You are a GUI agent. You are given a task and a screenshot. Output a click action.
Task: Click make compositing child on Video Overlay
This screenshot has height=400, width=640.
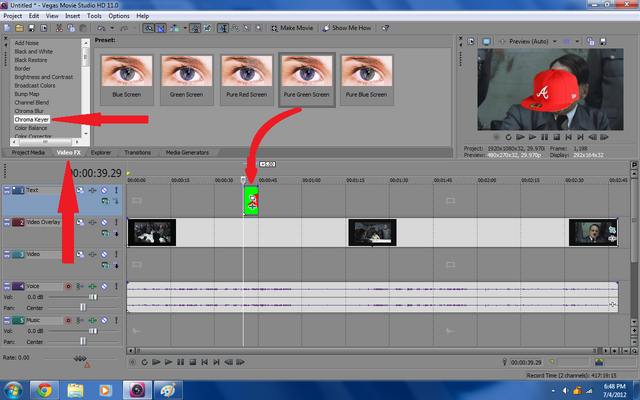tap(116, 233)
